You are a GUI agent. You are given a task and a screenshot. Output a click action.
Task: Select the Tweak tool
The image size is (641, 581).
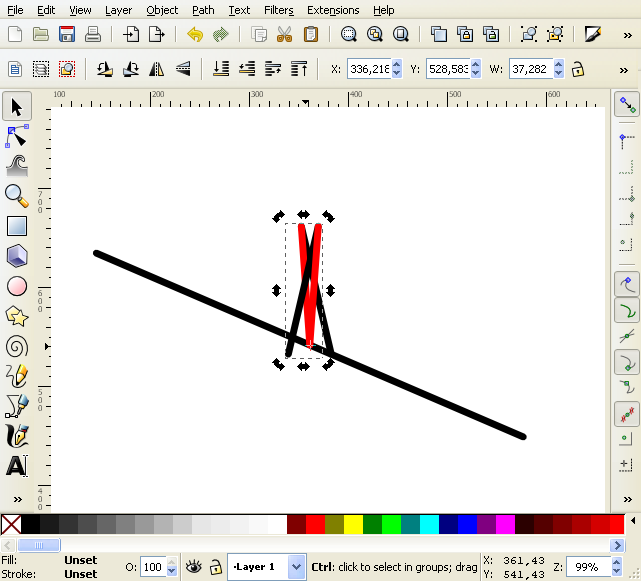[17, 166]
